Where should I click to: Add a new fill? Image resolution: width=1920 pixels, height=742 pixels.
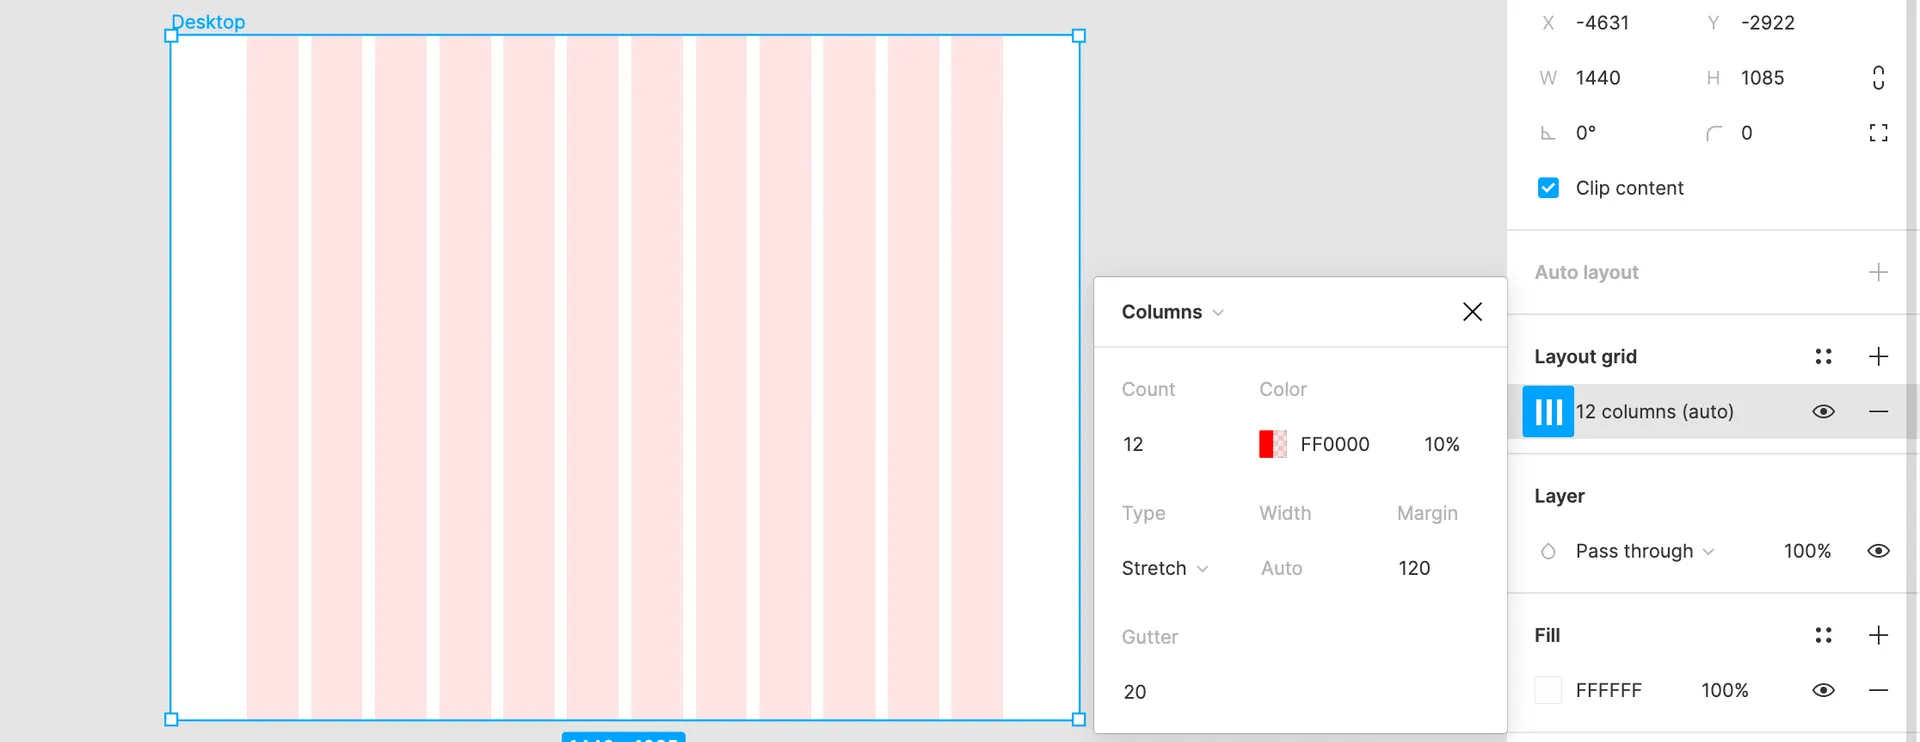coord(1878,635)
